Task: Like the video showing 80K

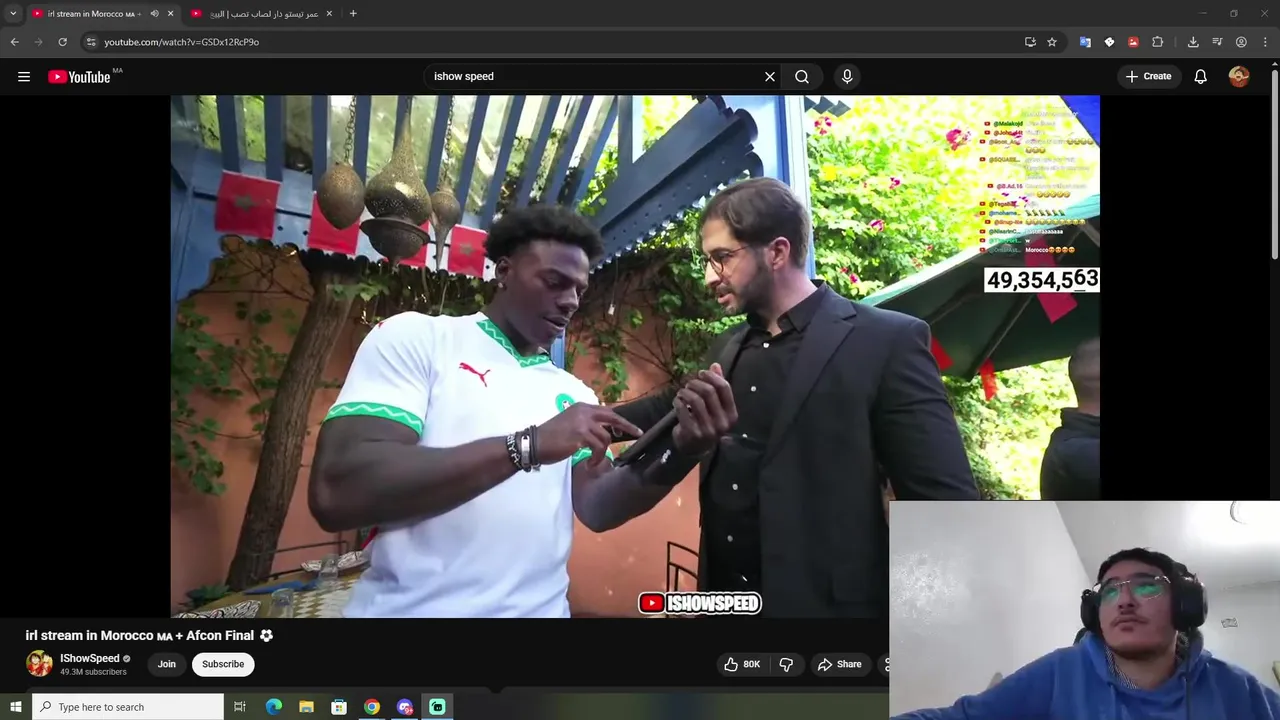Action: 744,664
